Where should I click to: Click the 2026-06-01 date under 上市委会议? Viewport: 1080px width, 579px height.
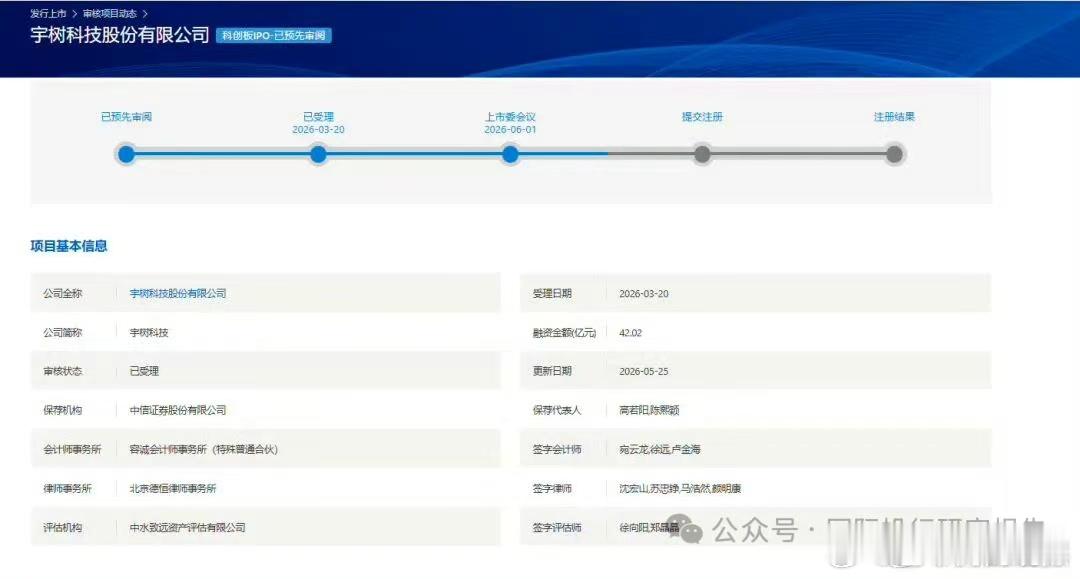[x=510, y=129]
